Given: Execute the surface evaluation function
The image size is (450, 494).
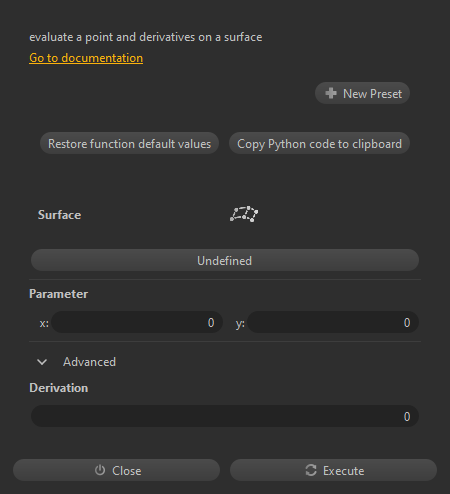Looking at the screenshot, I should click(333, 470).
